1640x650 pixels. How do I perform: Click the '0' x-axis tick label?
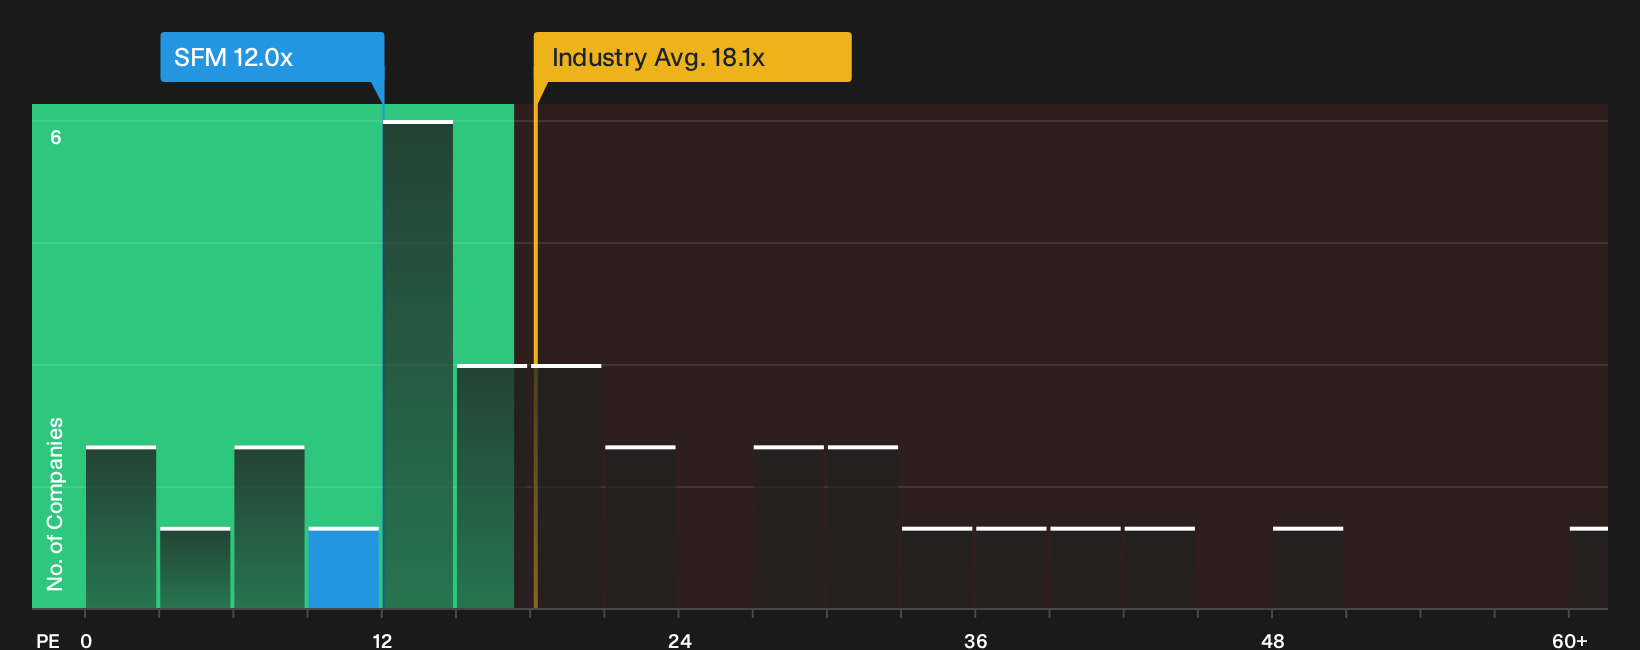coord(86,641)
